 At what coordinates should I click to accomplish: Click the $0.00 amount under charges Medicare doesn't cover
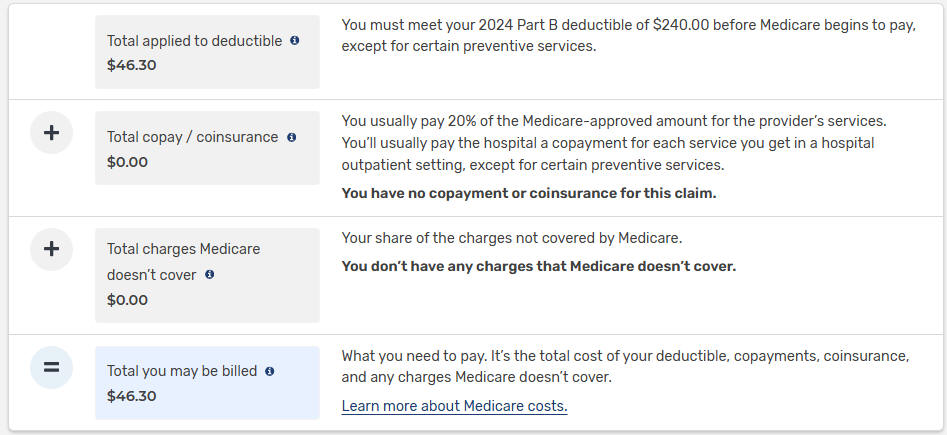pos(127,300)
